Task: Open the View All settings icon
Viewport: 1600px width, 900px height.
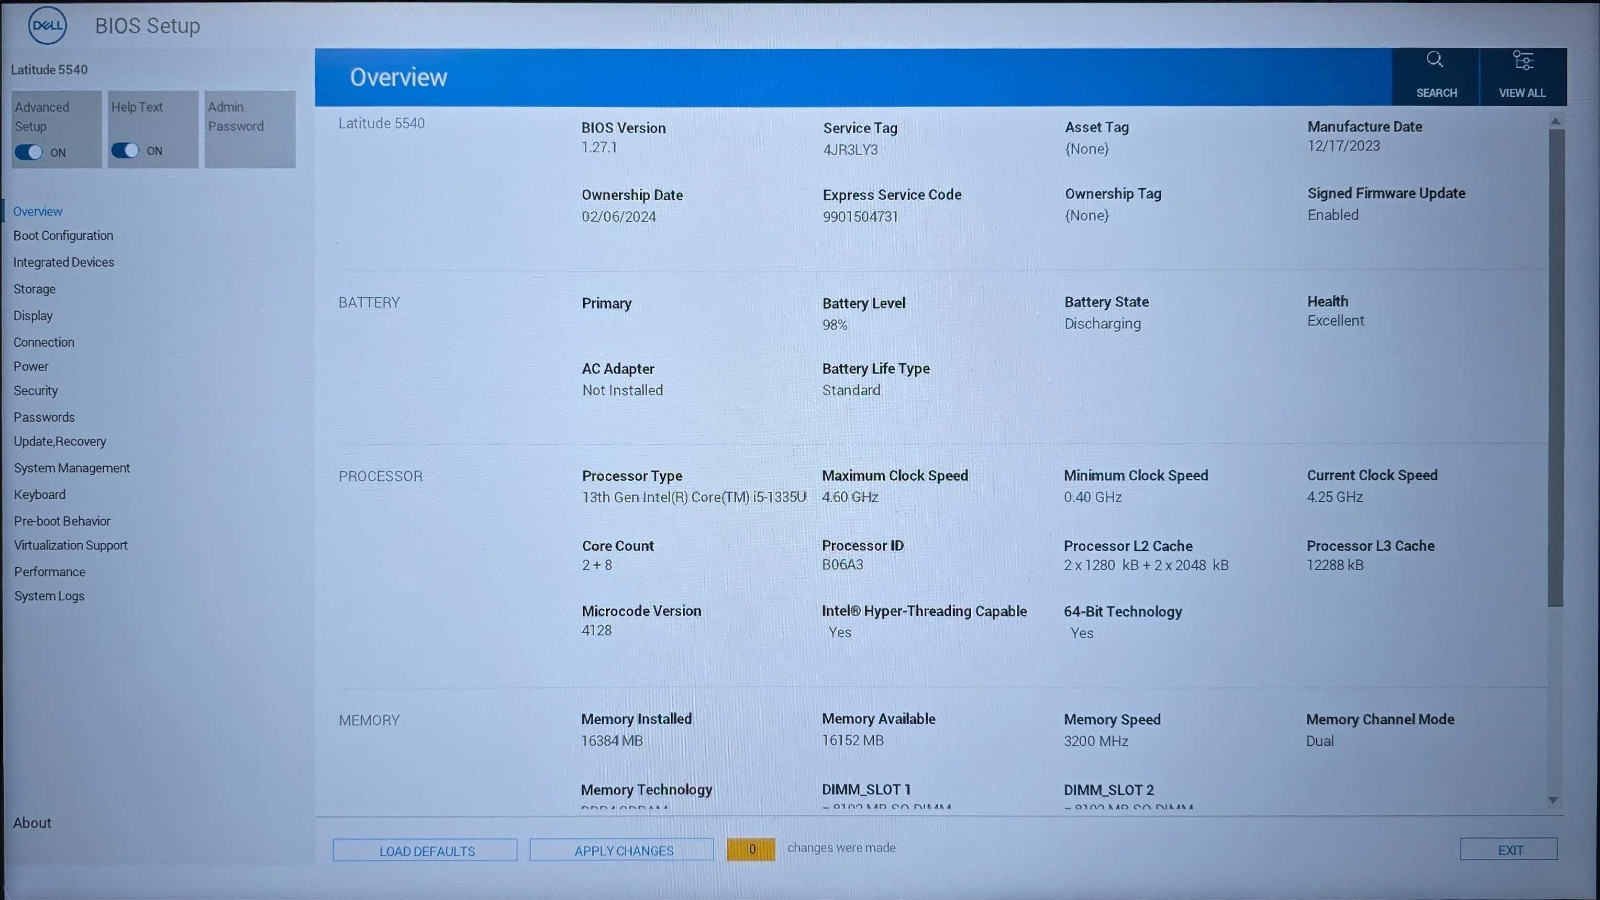Action: coord(1523,61)
